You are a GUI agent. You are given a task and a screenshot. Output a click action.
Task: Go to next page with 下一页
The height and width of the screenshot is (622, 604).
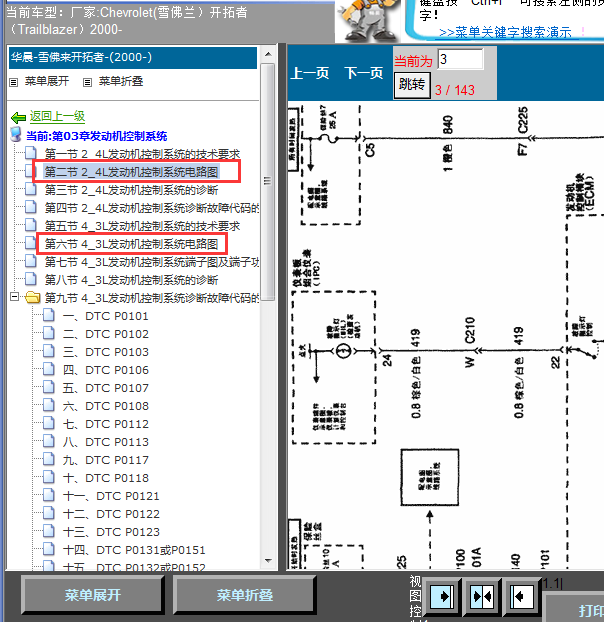[x=364, y=73]
